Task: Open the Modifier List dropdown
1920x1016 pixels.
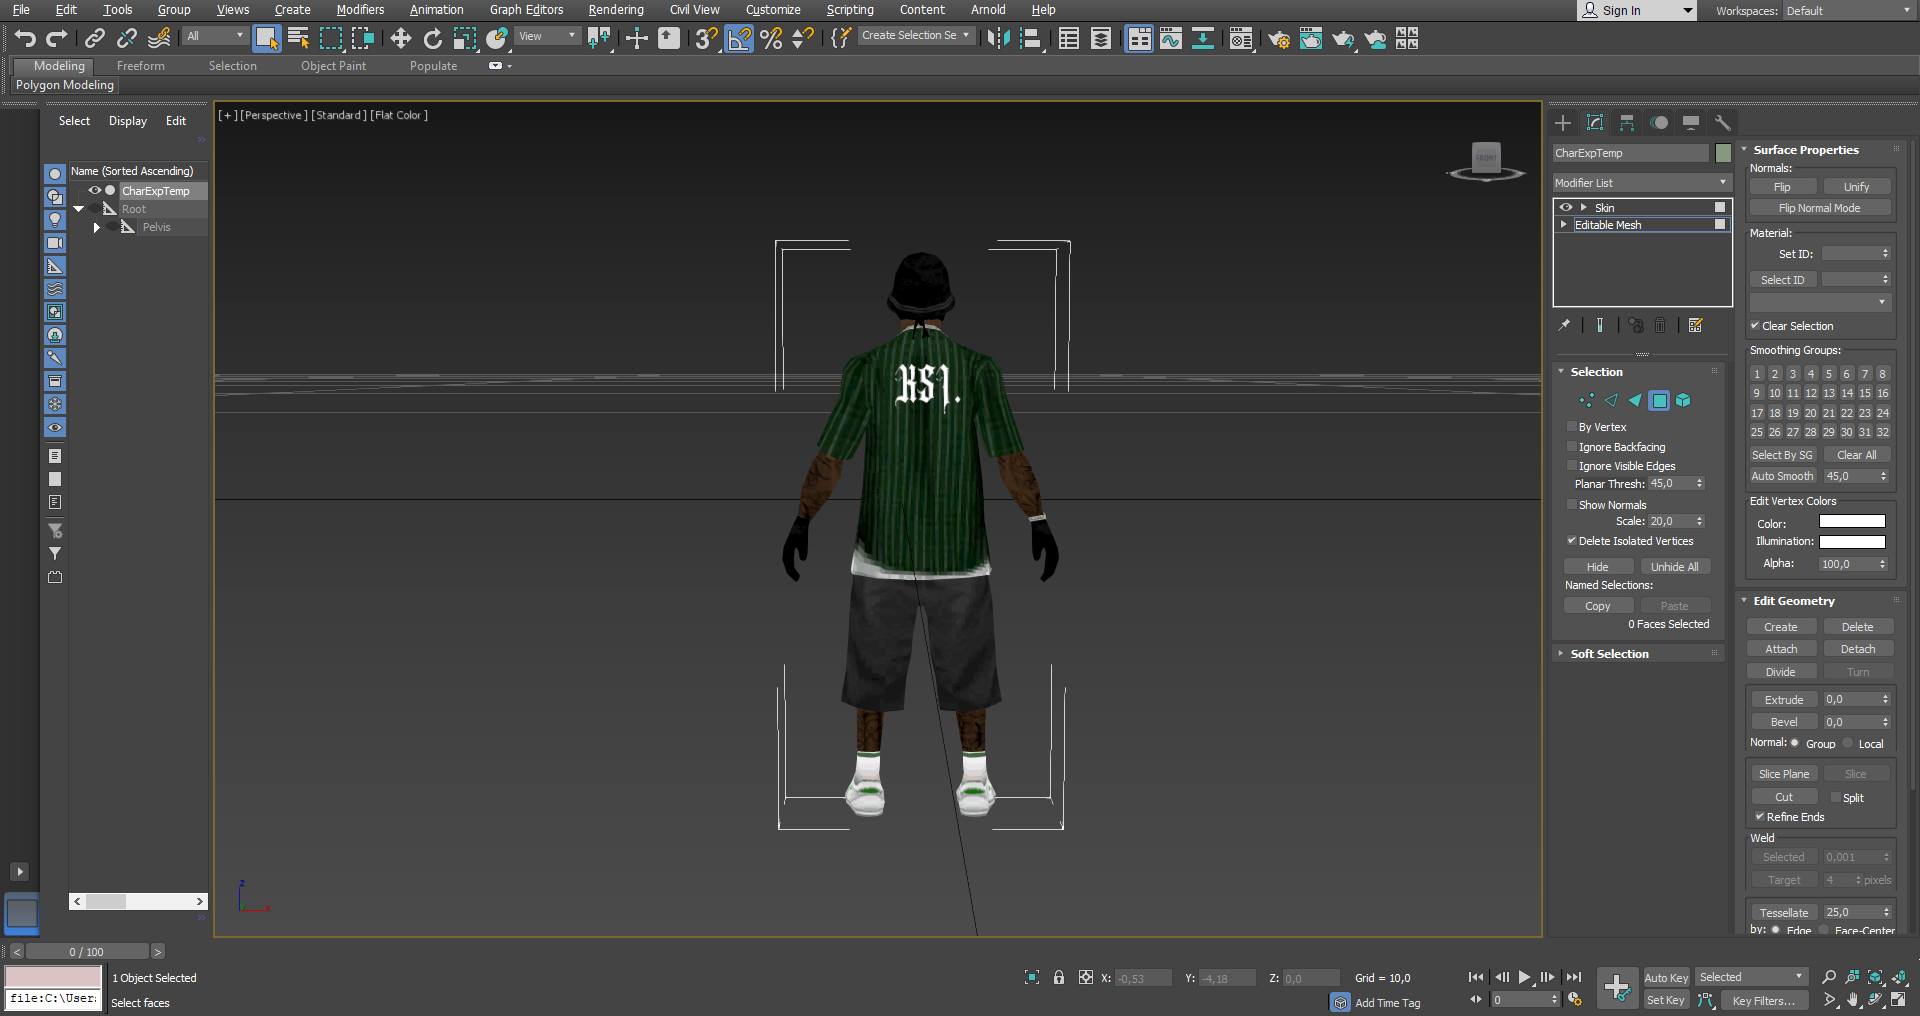Action: [x=1640, y=183]
